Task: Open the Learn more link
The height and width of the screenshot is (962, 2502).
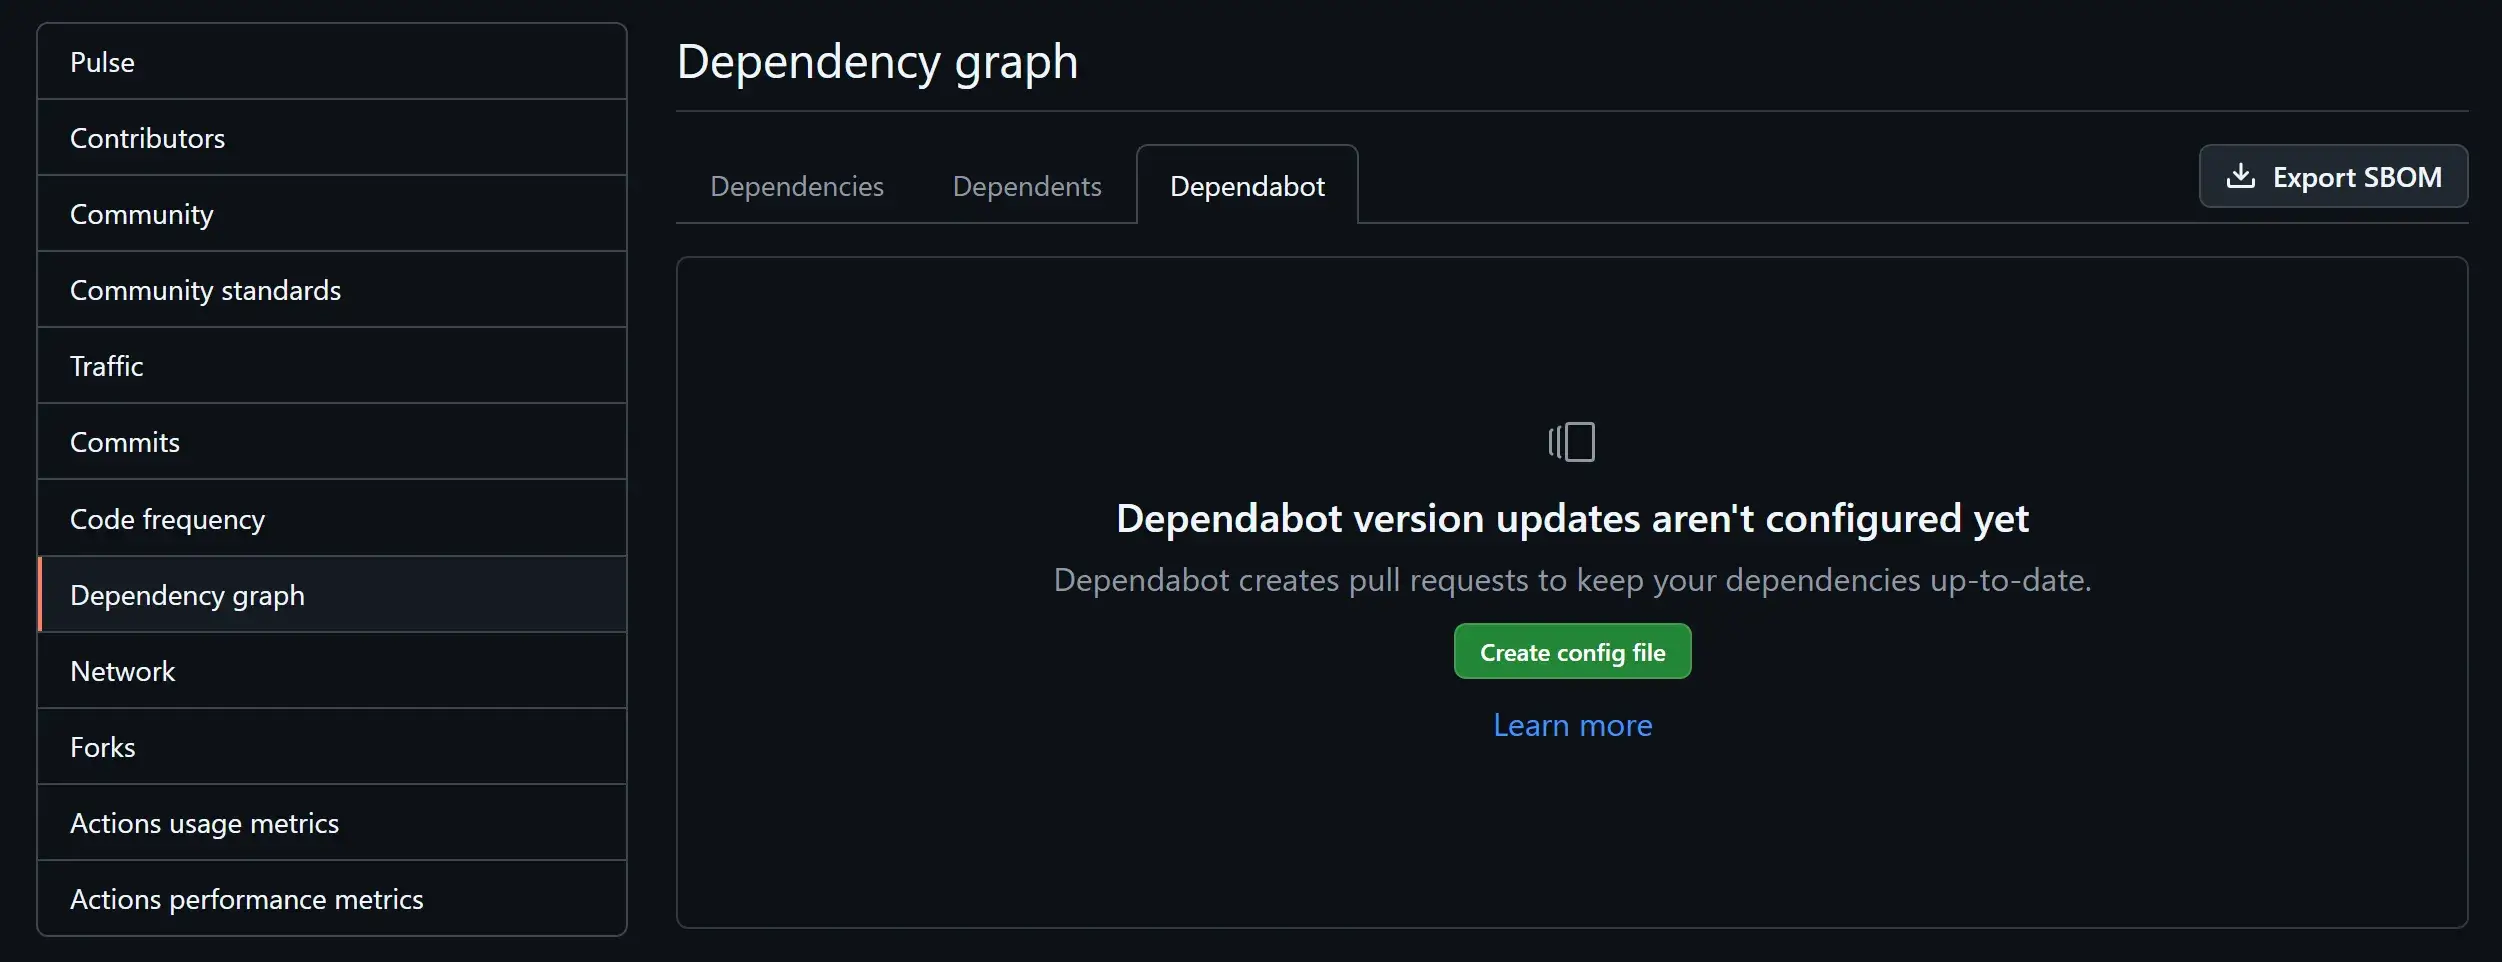Action: 1572,725
